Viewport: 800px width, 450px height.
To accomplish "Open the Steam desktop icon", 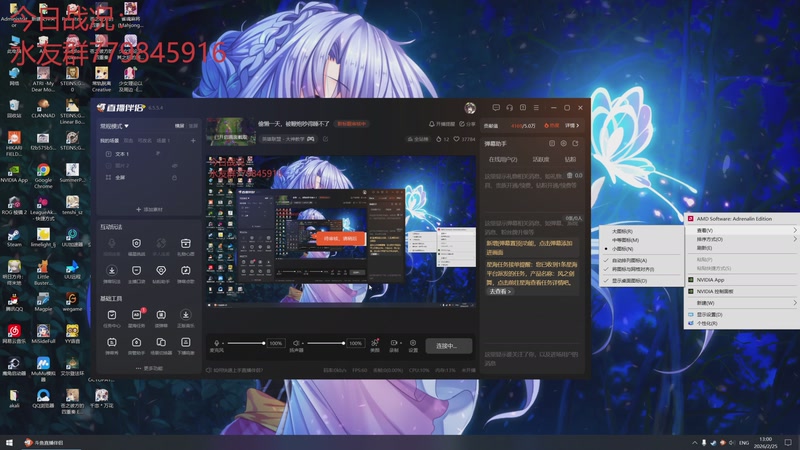I will tap(14, 235).
